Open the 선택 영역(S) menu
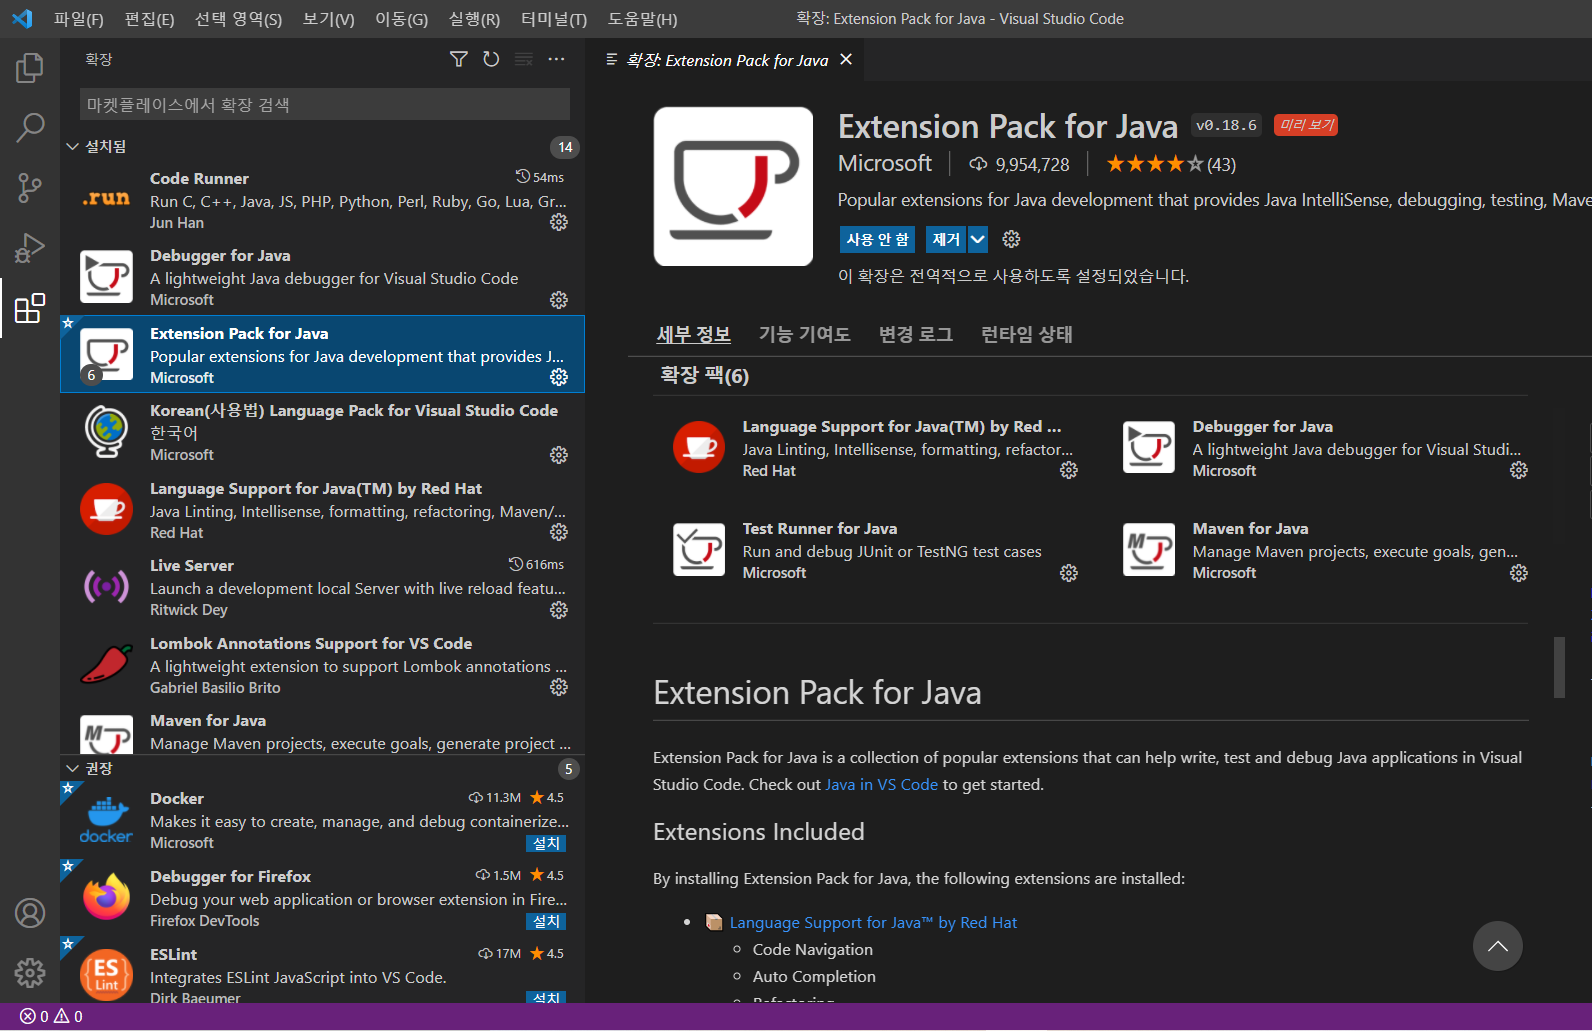This screenshot has width=1592, height=1031. tap(238, 19)
